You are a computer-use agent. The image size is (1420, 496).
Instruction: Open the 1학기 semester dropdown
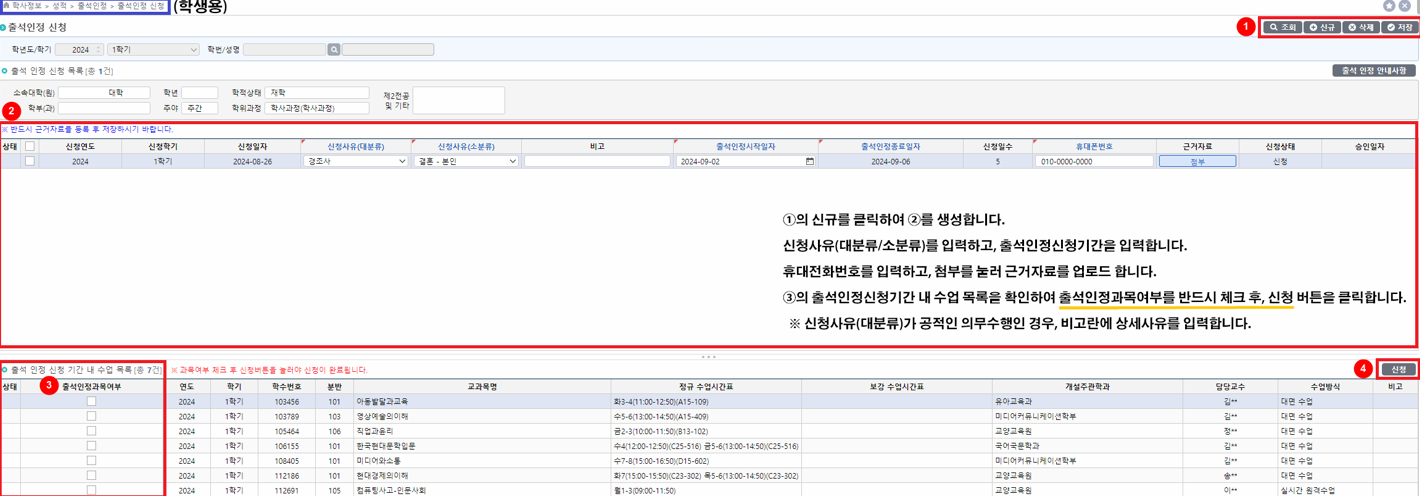(154, 49)
